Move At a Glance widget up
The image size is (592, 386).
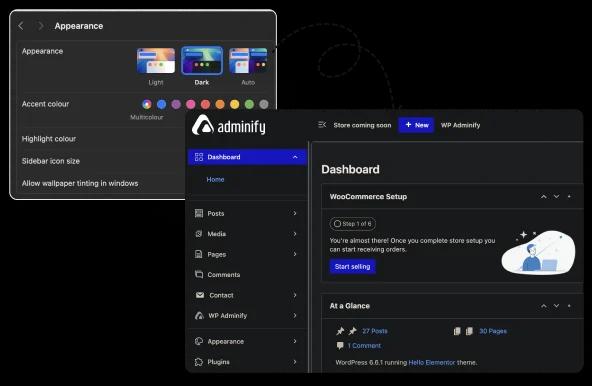pyautogui.click(x=544, y=306)
